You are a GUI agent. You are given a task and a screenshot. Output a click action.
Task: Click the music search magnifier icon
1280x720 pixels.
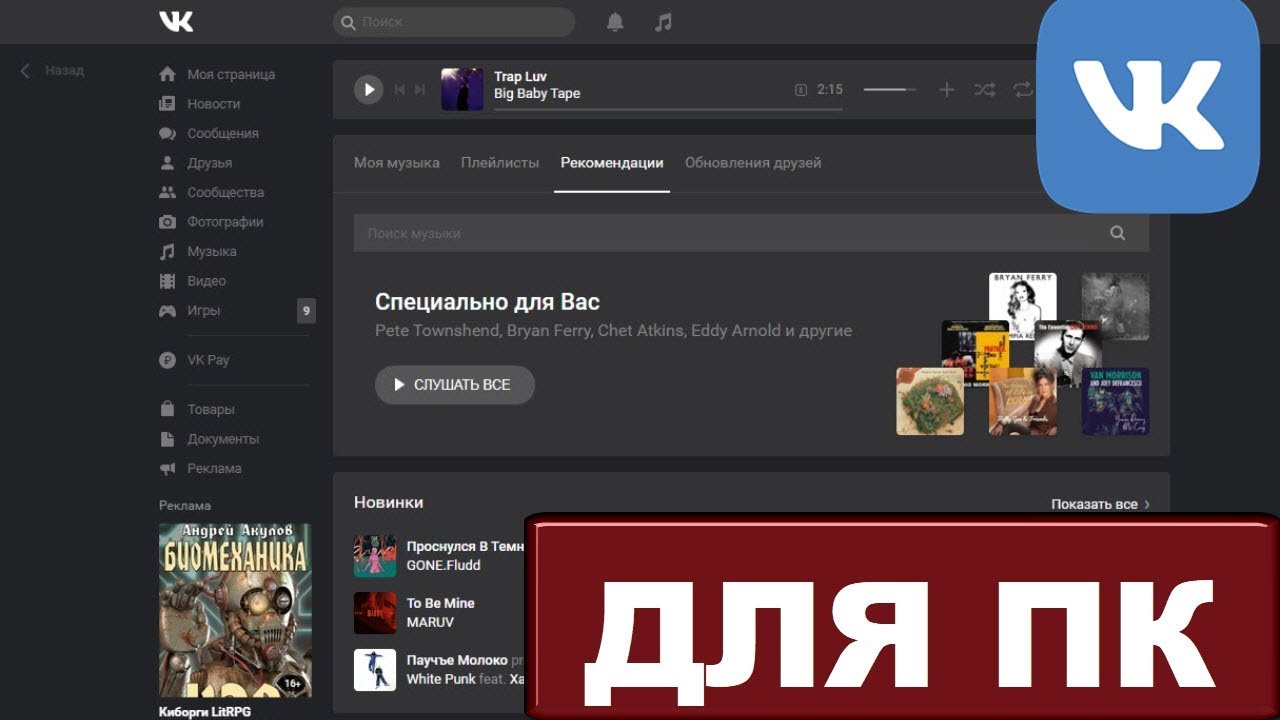1118,233
